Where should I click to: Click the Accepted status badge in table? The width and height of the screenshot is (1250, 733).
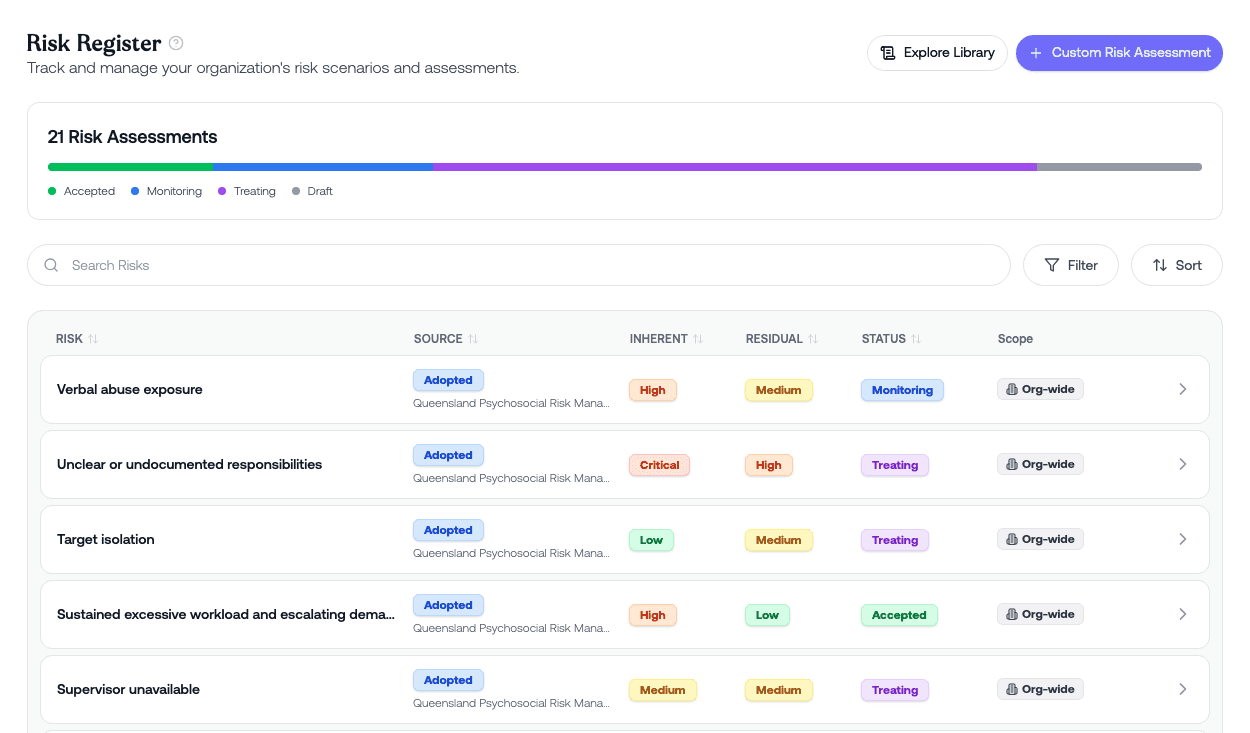[x=899, y=615]
